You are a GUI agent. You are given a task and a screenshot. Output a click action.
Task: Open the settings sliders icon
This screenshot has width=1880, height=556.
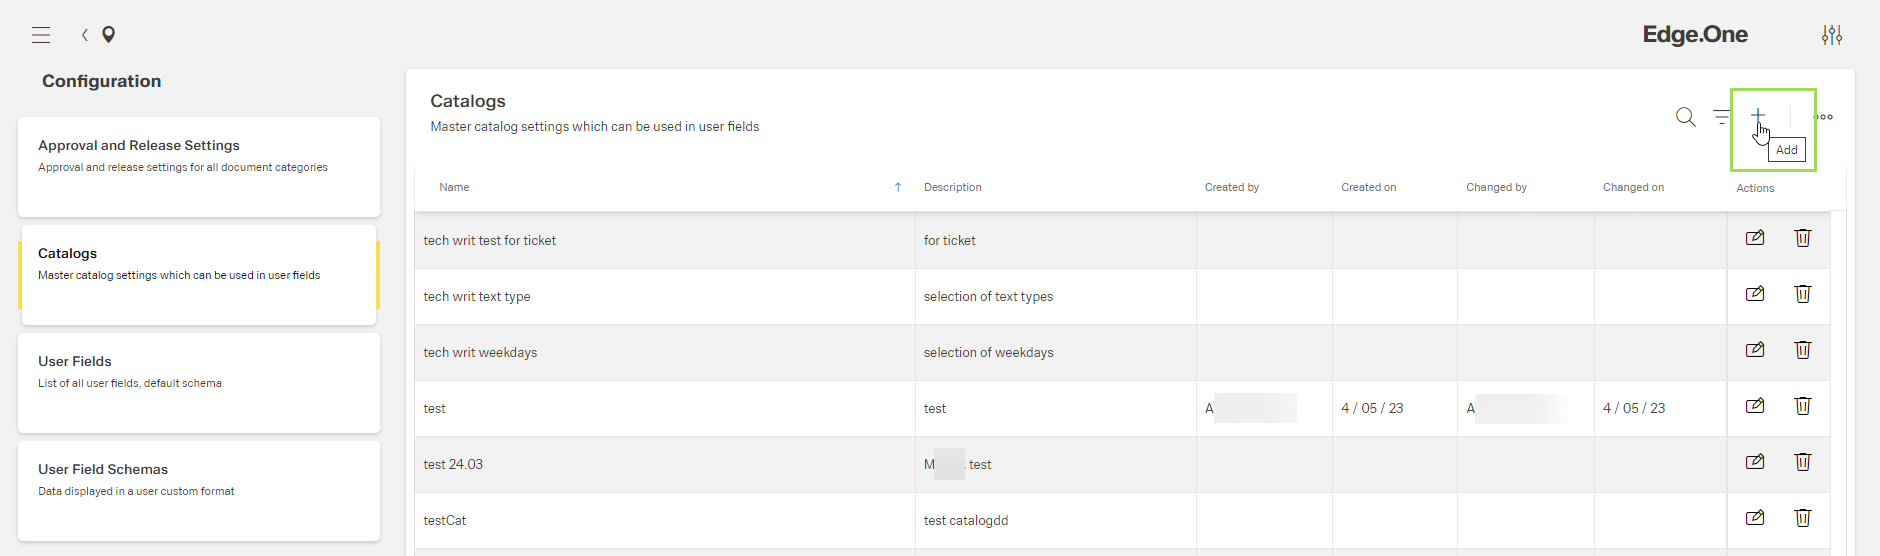coord(1831,35)
